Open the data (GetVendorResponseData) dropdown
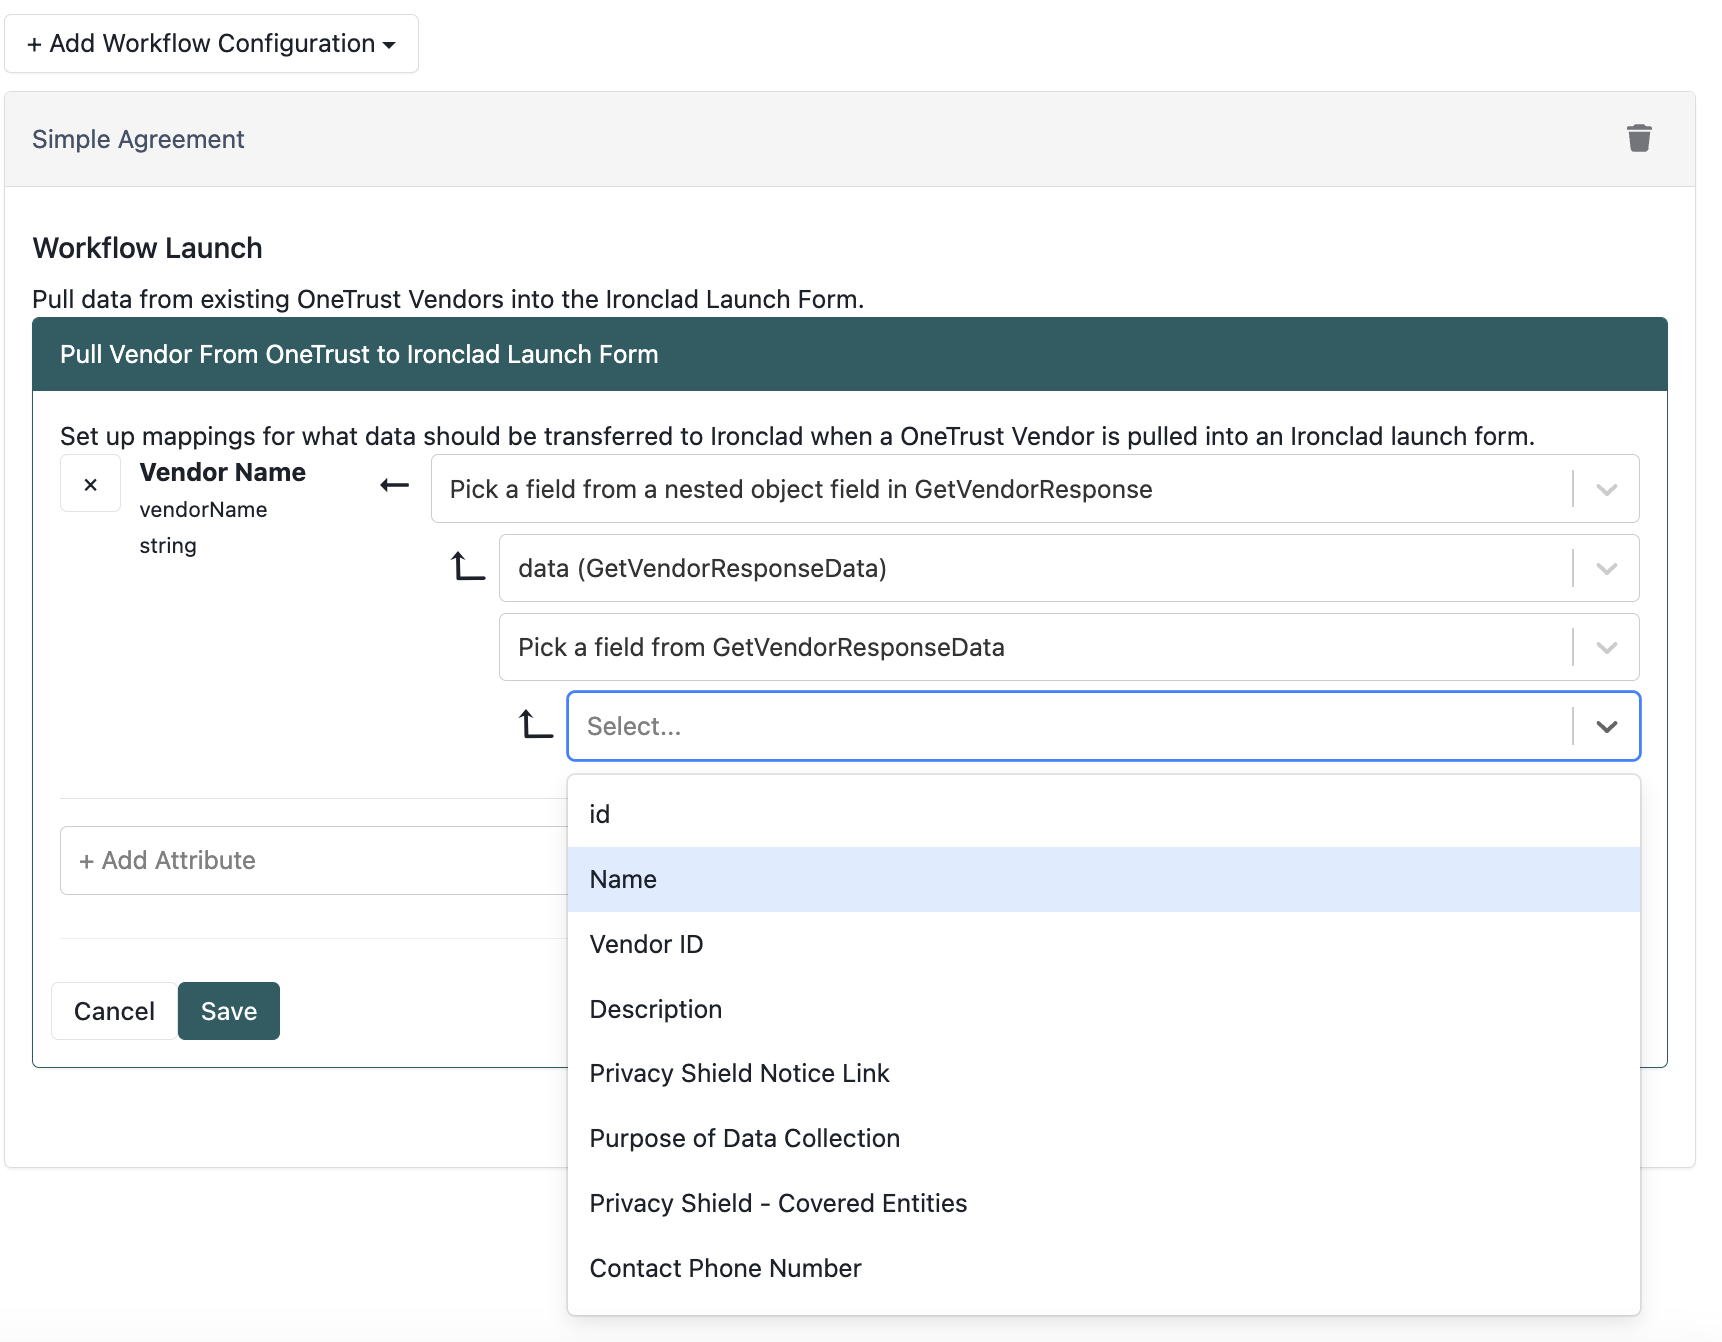 (1068, 568)
